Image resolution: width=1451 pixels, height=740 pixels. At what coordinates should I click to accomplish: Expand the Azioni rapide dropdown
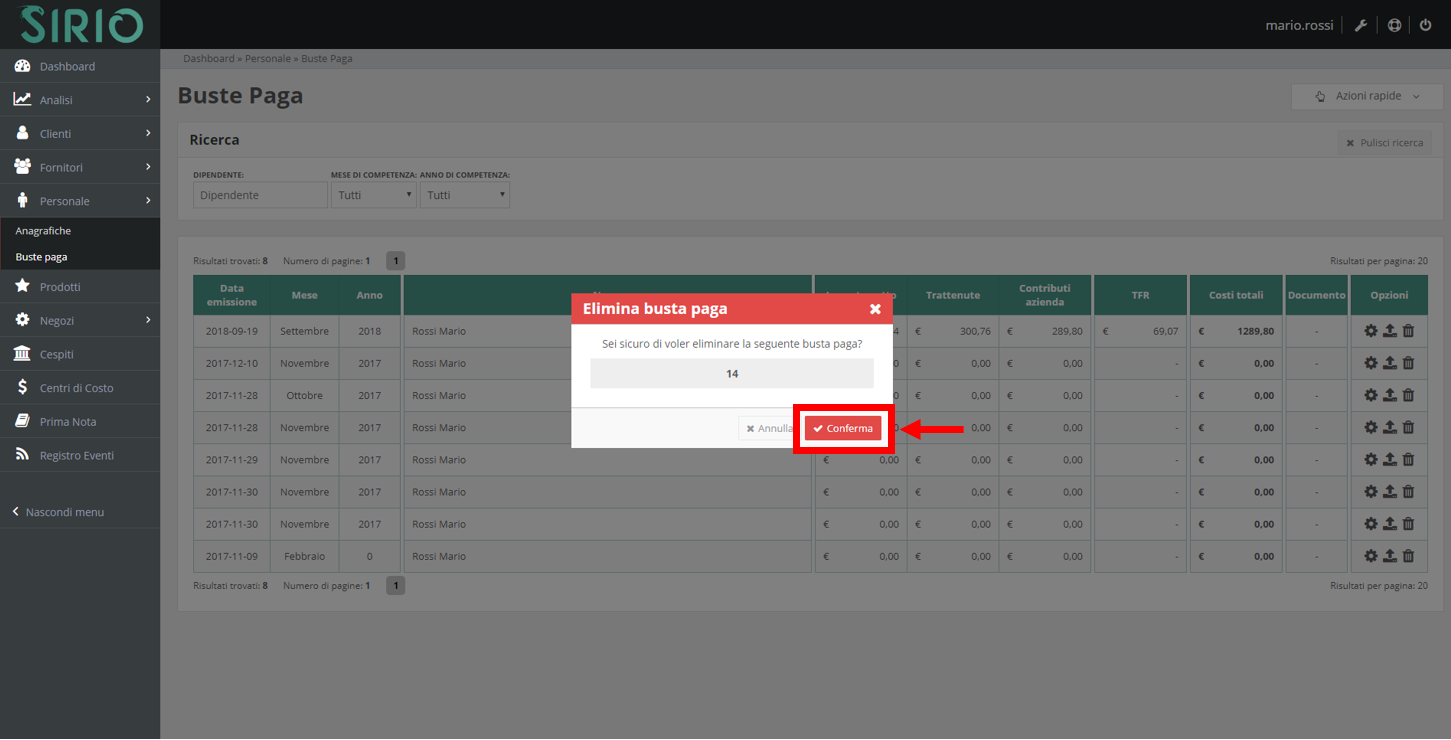[1367, 96]
